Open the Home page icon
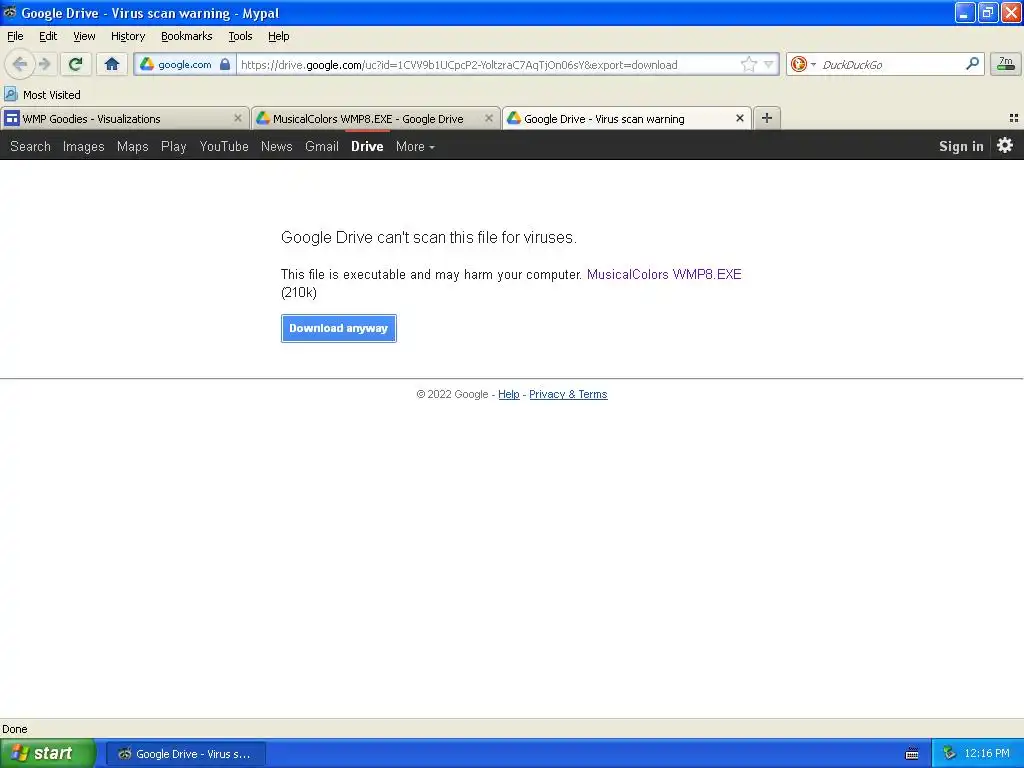1024x768 pixels. (112, 64)
